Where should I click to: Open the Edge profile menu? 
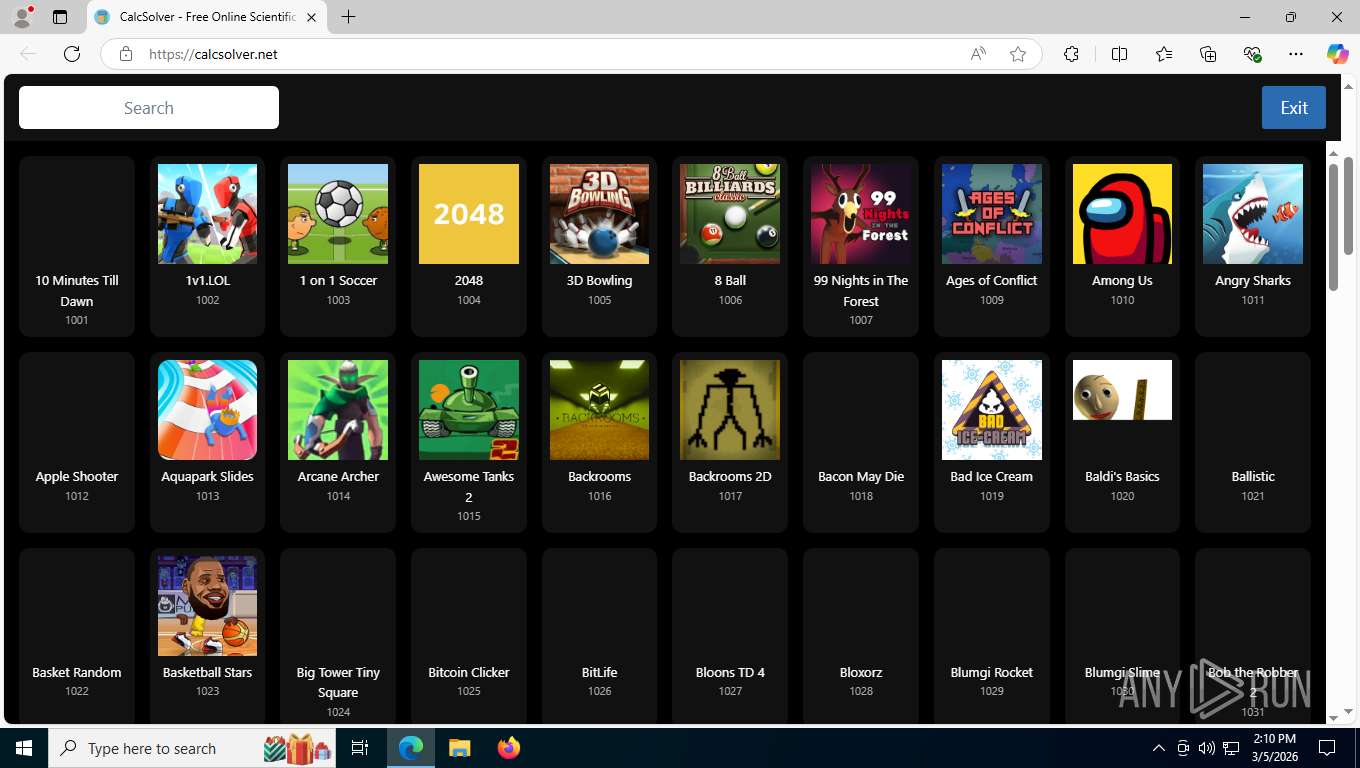pos(22,17)
